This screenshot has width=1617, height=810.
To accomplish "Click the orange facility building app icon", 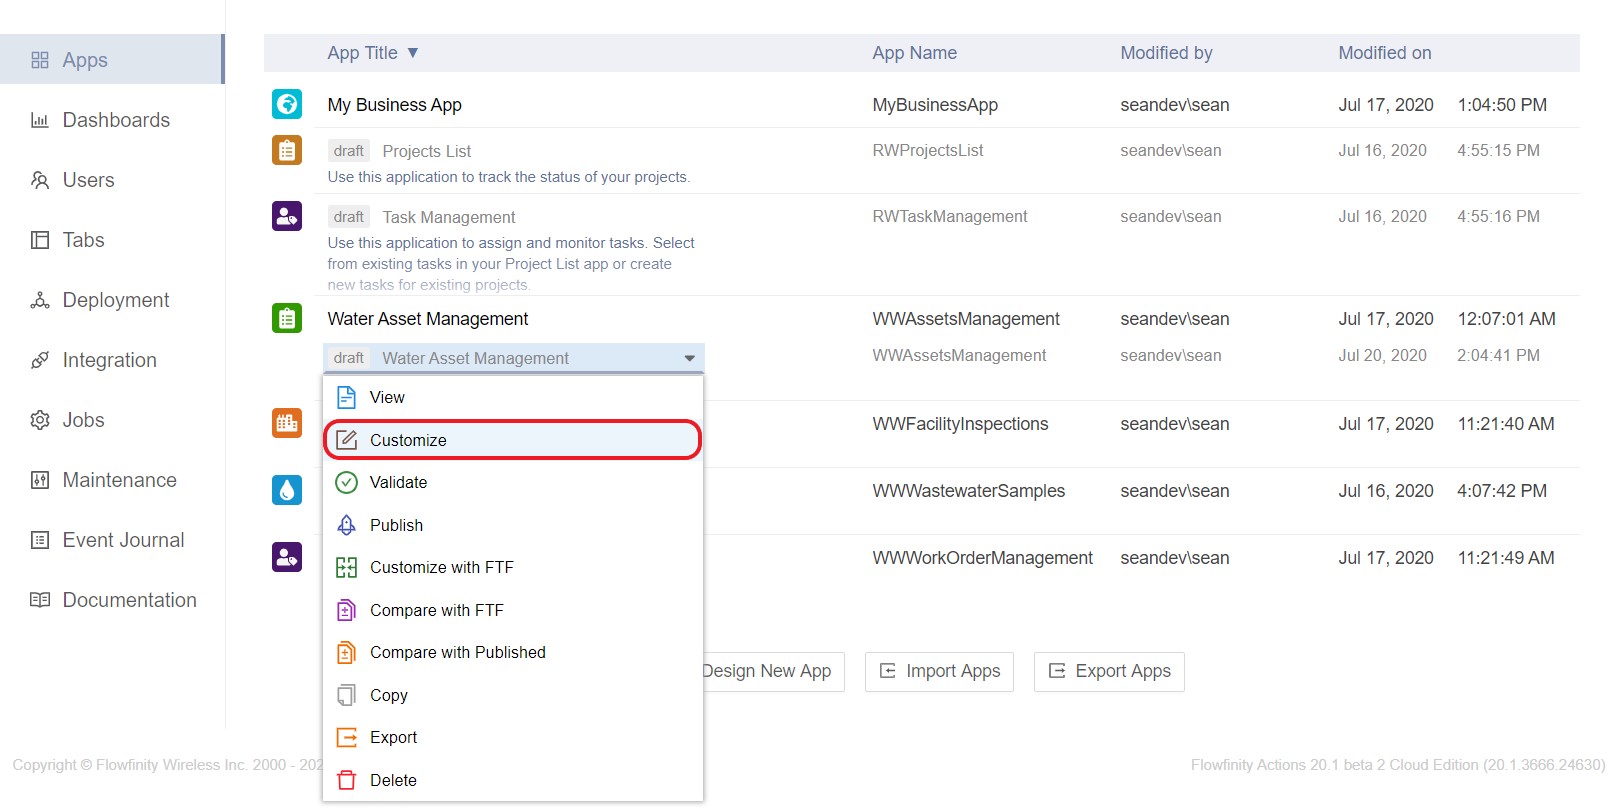I will tap(287, 423).
